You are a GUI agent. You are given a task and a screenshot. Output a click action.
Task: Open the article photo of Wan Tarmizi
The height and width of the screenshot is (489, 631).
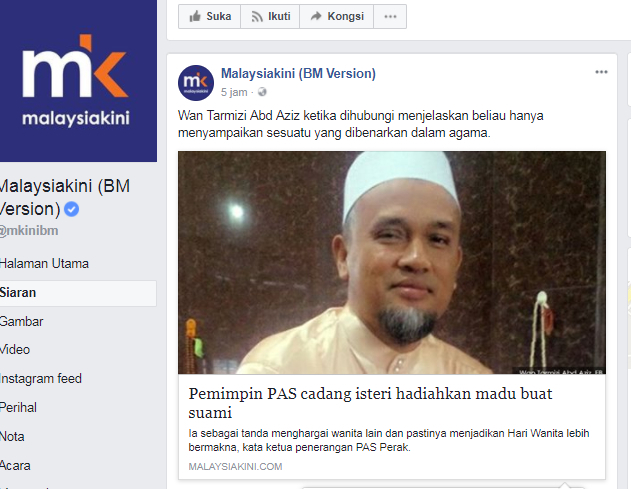[392, 263]
